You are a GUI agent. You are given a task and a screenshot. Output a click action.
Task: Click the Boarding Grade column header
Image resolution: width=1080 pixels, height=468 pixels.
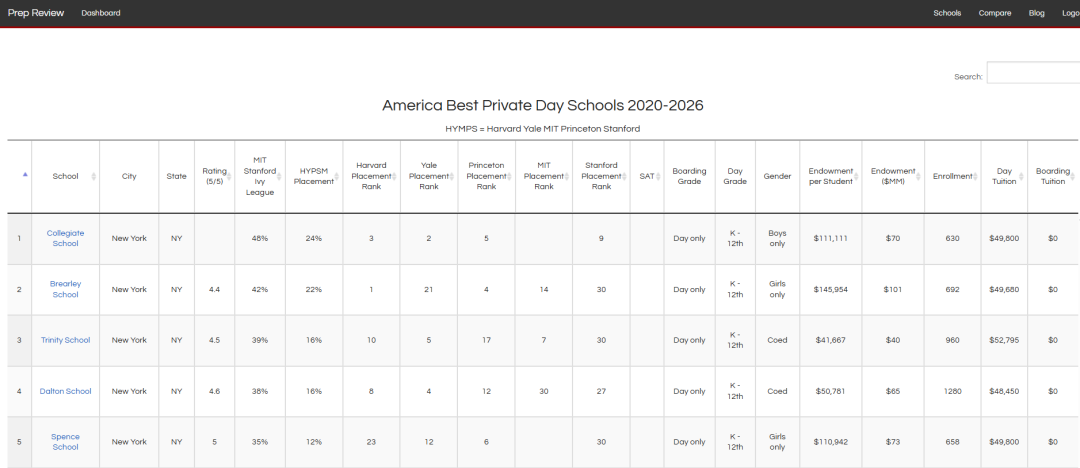pyautogui.click(x=689, y=176)
